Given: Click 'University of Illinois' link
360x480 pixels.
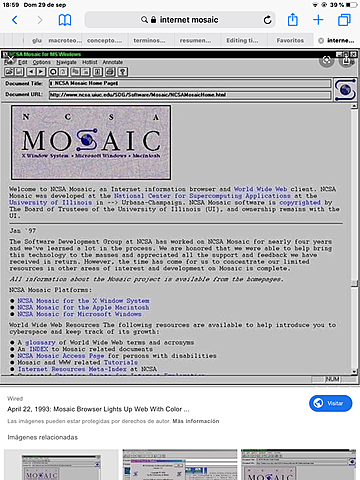Looking at the screenshot, I should pyautogui.click(x=50, y=202).
